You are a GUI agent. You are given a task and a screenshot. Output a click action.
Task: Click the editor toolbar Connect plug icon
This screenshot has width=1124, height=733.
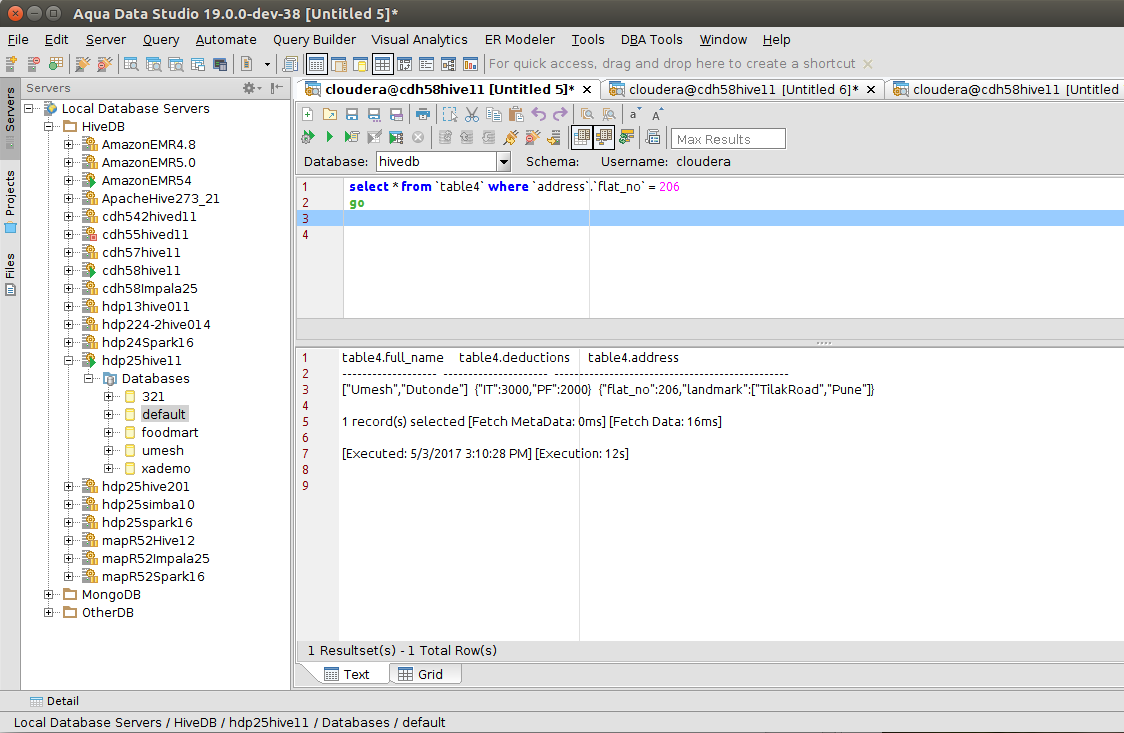[x=510, y=137]
